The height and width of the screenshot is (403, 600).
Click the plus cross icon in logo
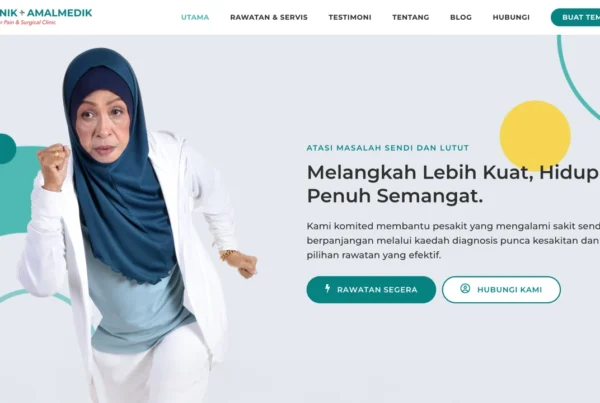22,13
